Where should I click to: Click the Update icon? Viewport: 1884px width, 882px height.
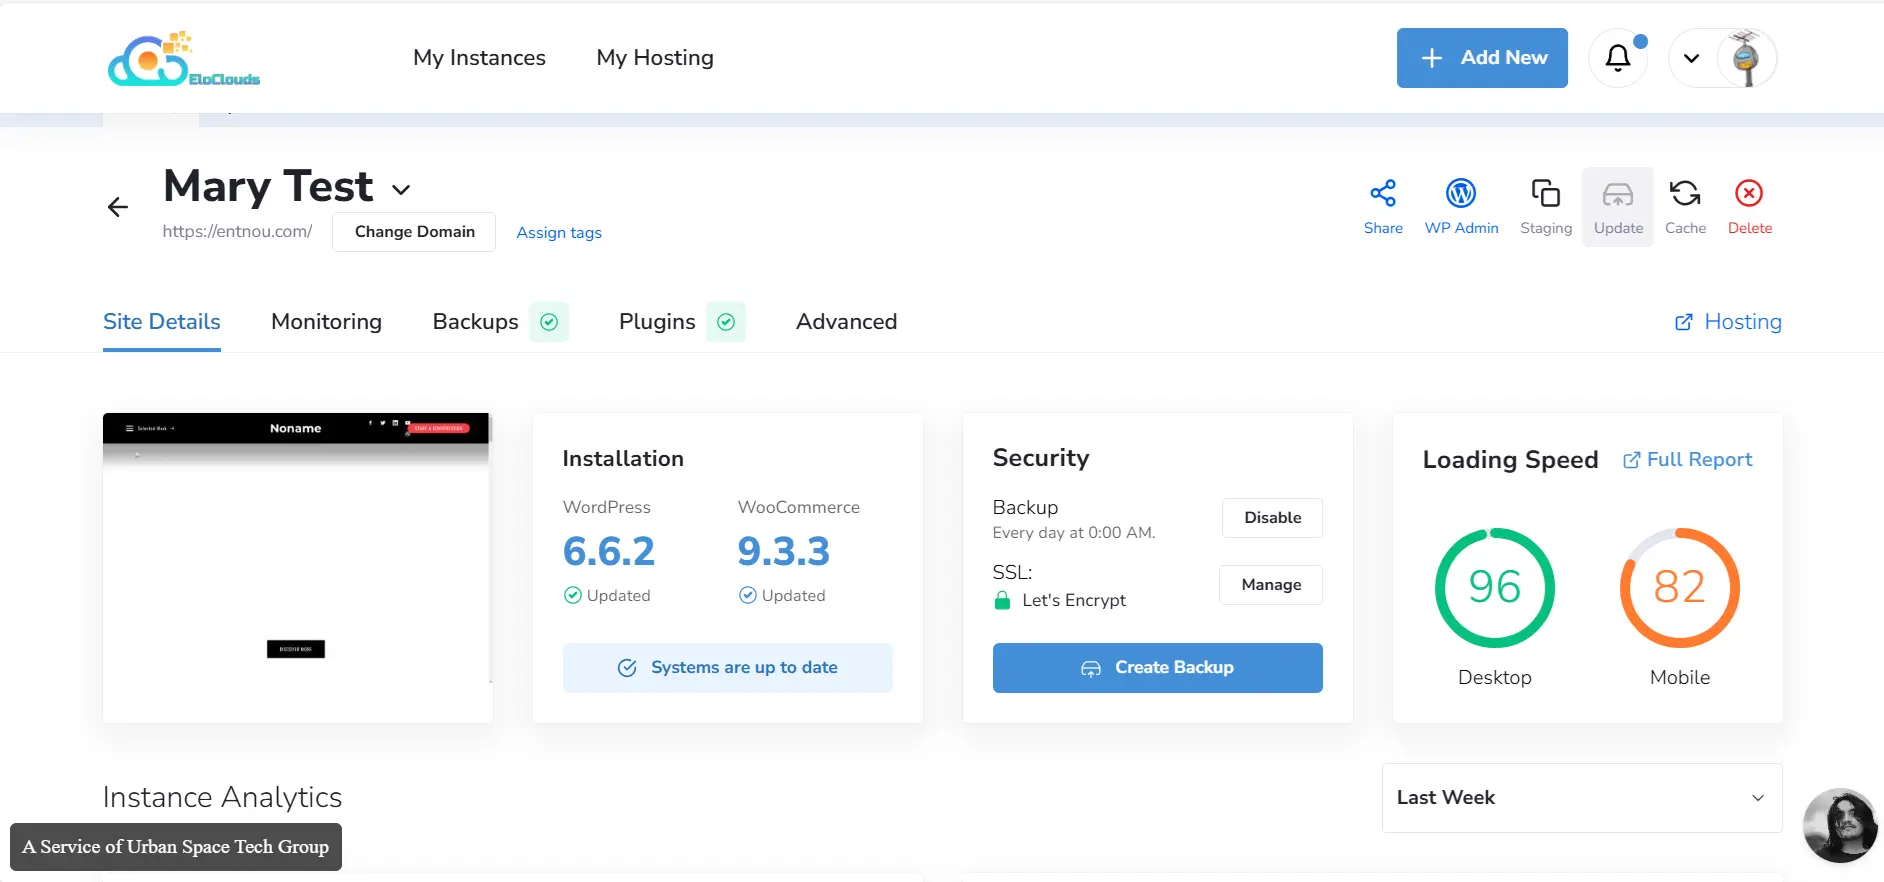(1618, 193)
